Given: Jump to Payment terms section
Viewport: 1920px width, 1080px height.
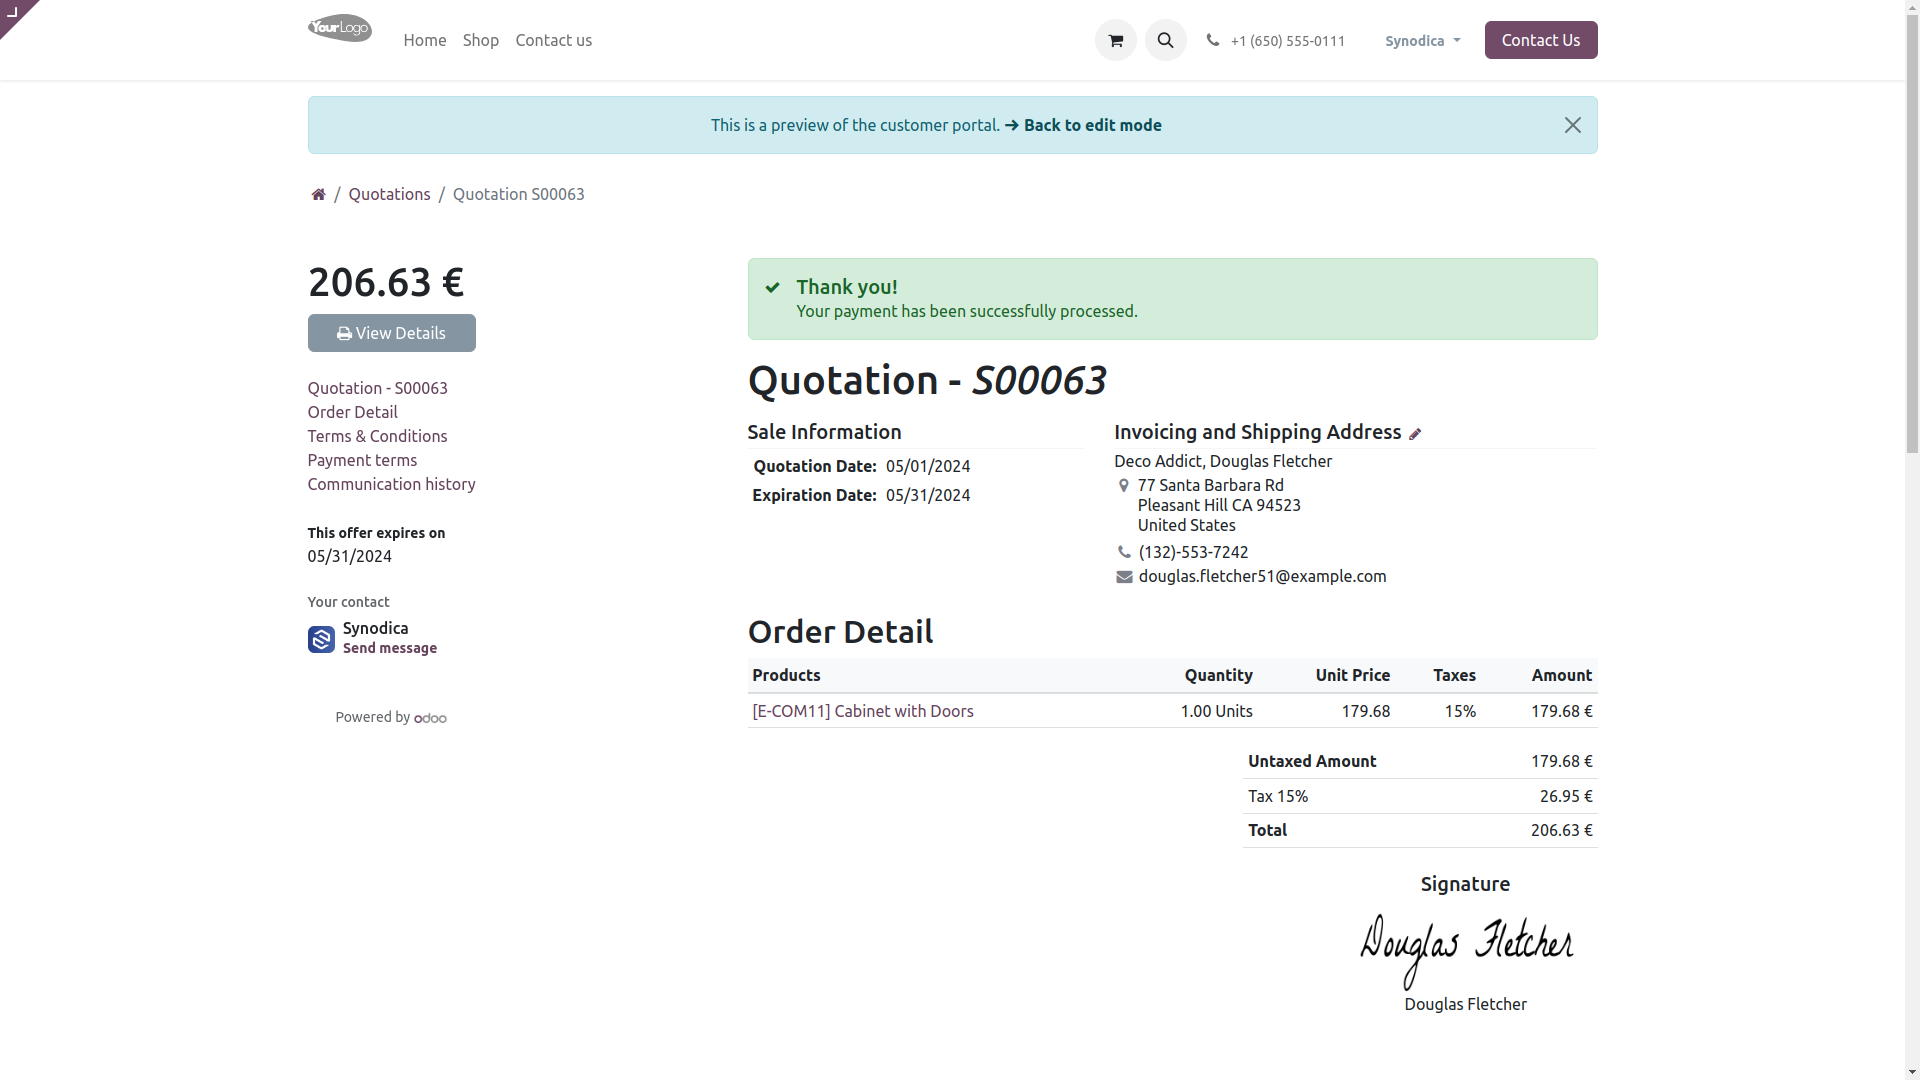Looking at the screenshot, I should click(x=362, y=460).
